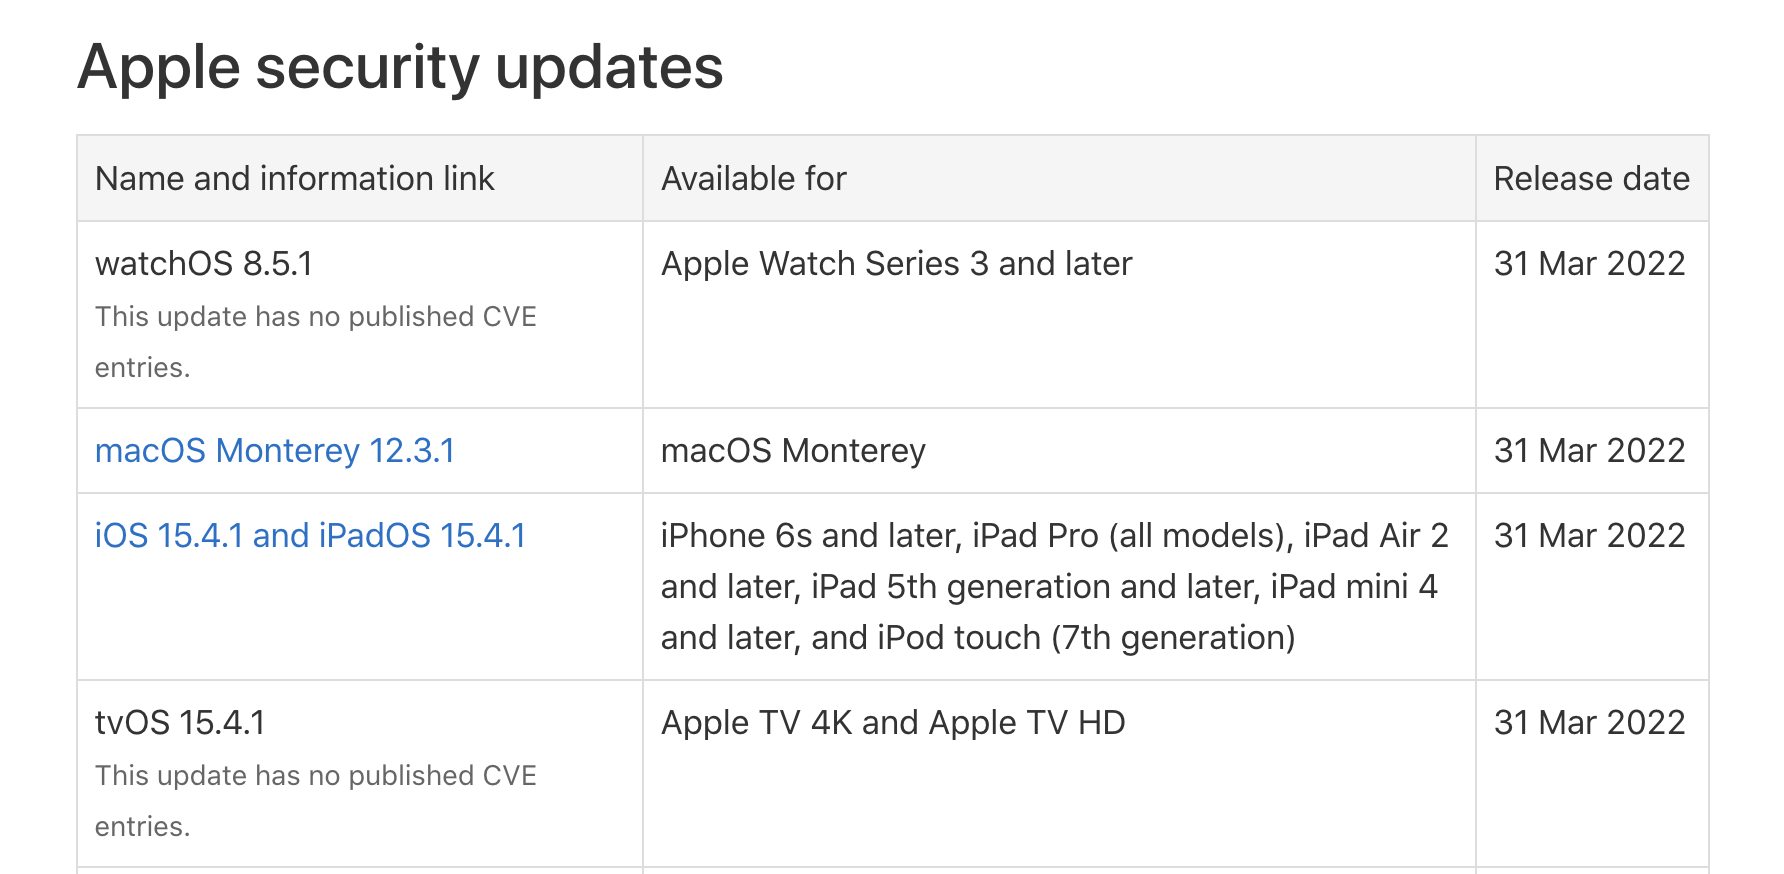The height and width of the screenshot is (874, 1784).
Task: Click the tvOS 15.4.1 entry text
Action: click(180, 723)
